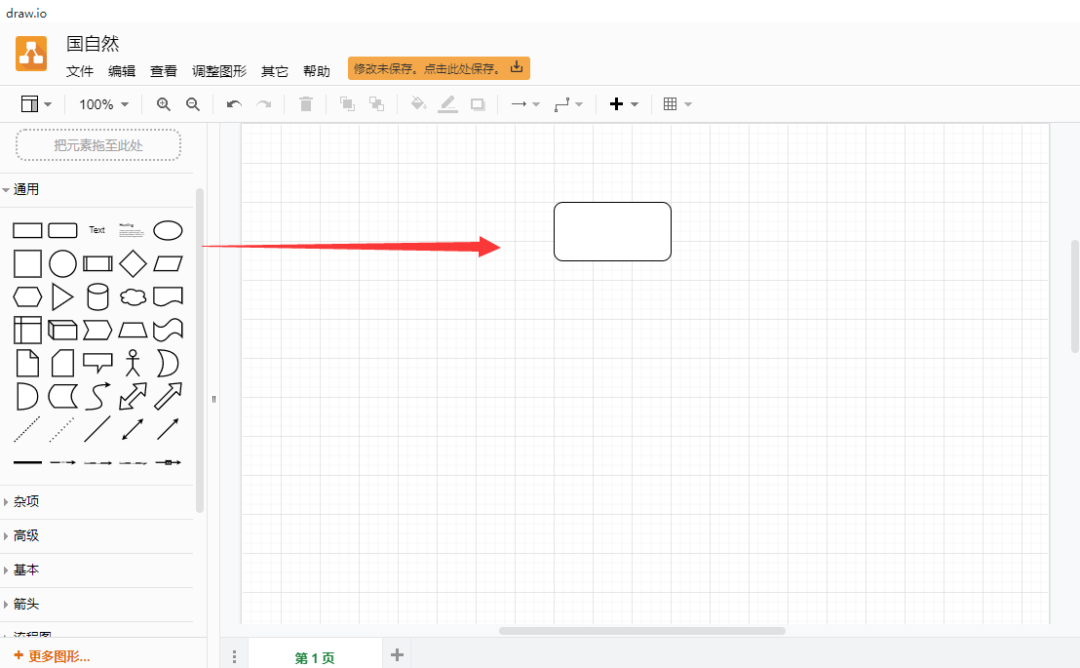Select the trapezoid shape in palette
The width and height of the screenshot is (1080, 668).
pyautogui.click(x=133, y=330)
